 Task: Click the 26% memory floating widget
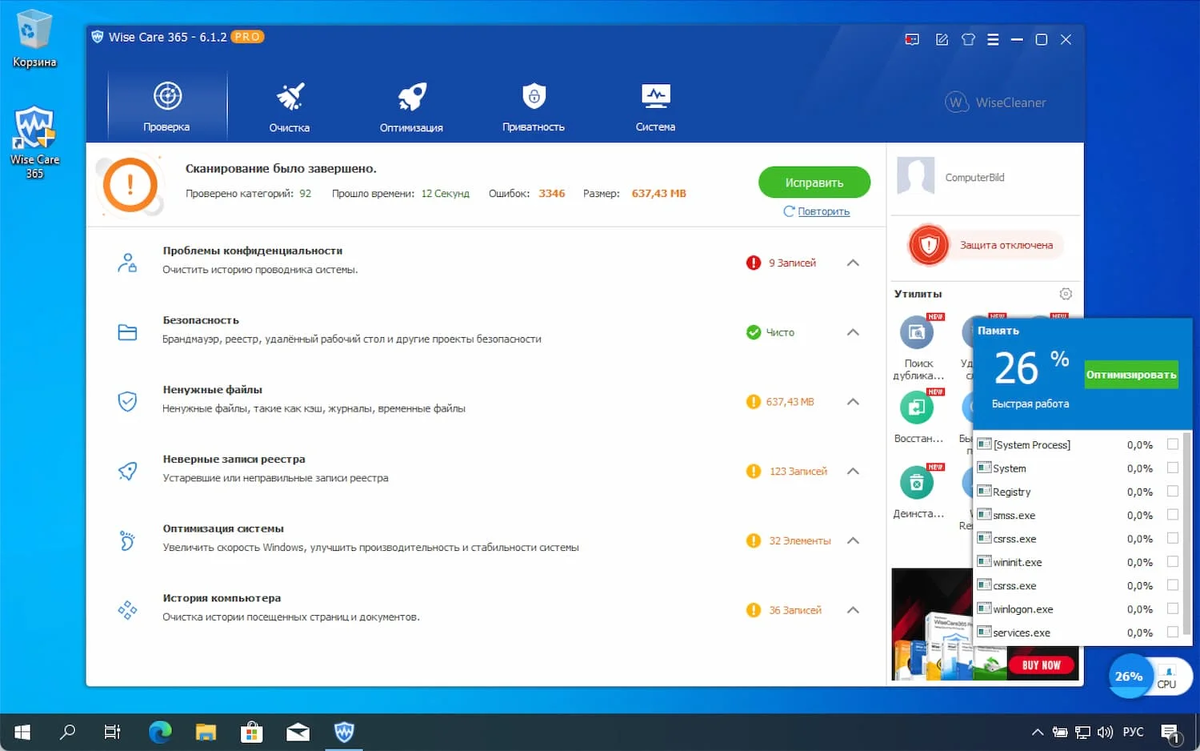(x=1129, y=676)
